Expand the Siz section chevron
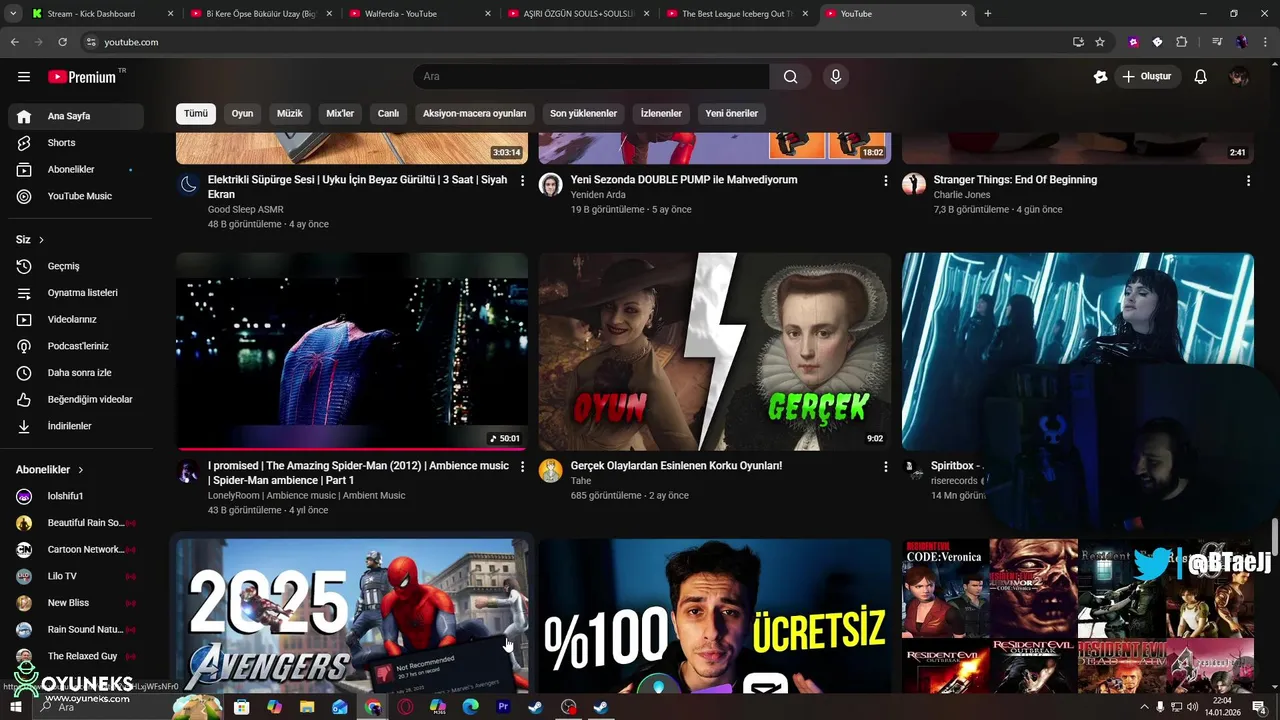This screenshot has width=1280, height=720. point(41,240)
